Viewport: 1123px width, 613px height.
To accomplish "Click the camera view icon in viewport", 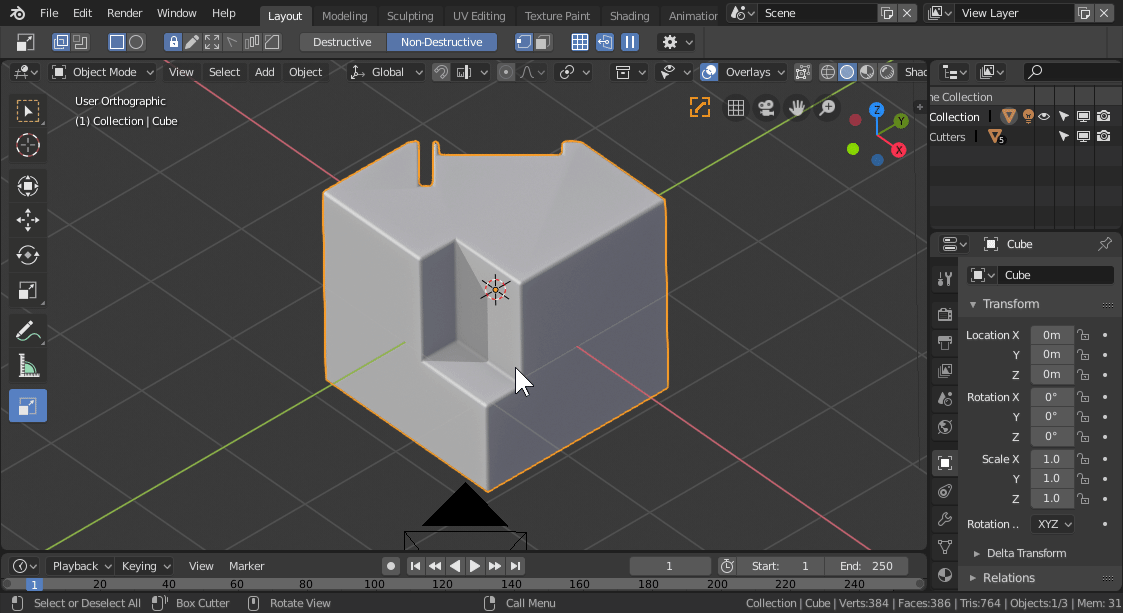I will [x=766, y=108].
